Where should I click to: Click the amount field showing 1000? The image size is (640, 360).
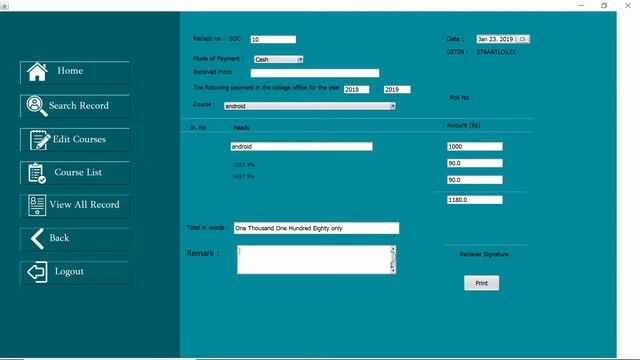point(475,147)
